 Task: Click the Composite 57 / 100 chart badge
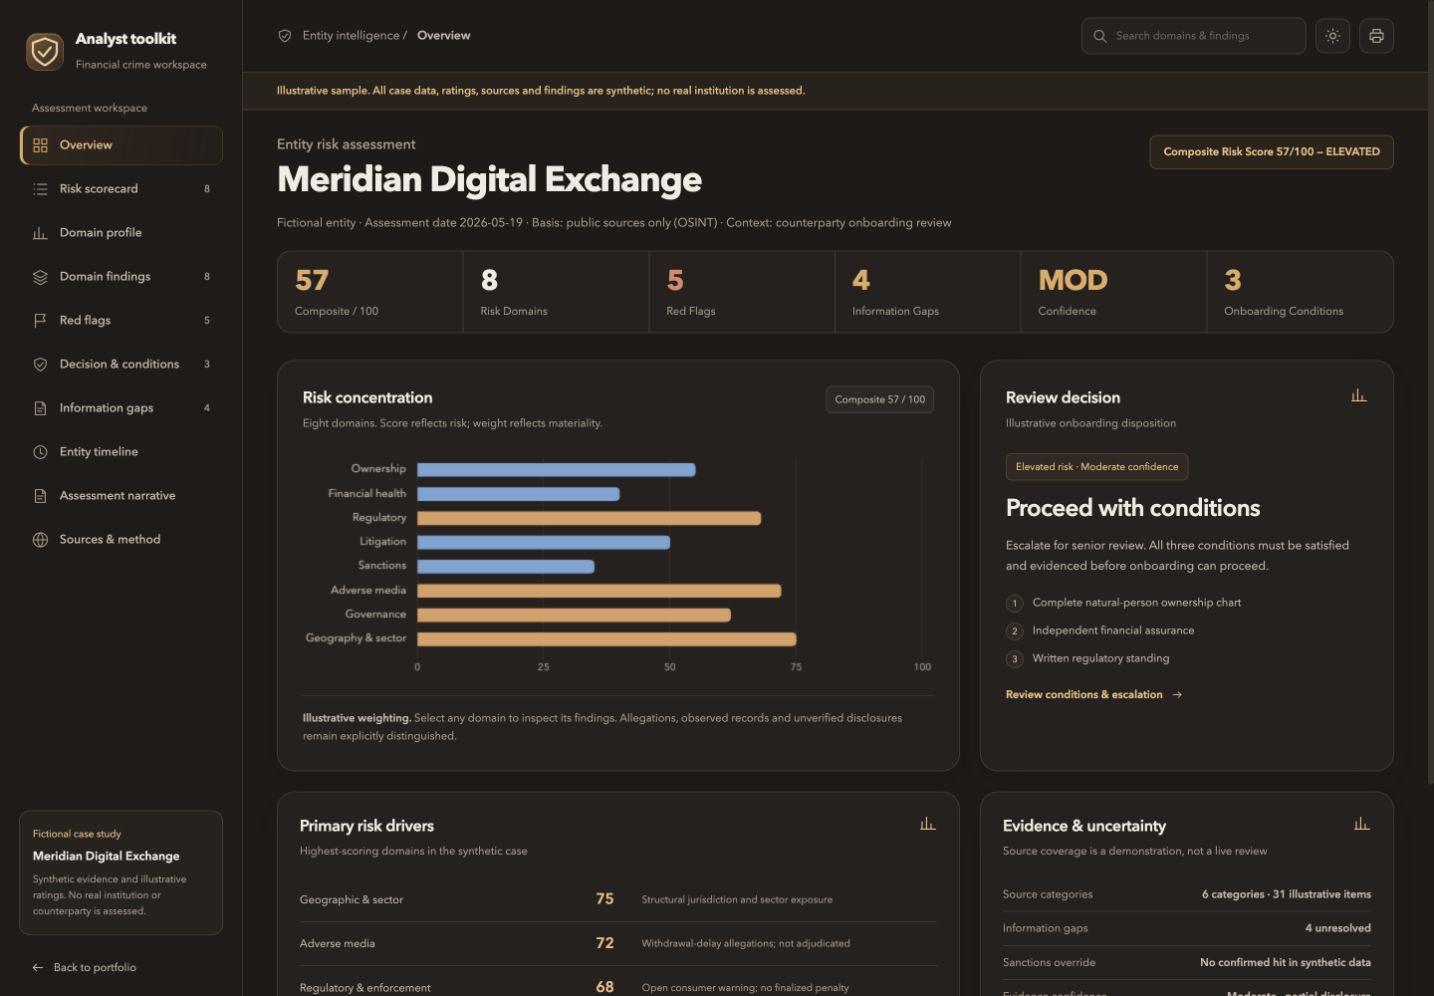[x=880, y=400]
